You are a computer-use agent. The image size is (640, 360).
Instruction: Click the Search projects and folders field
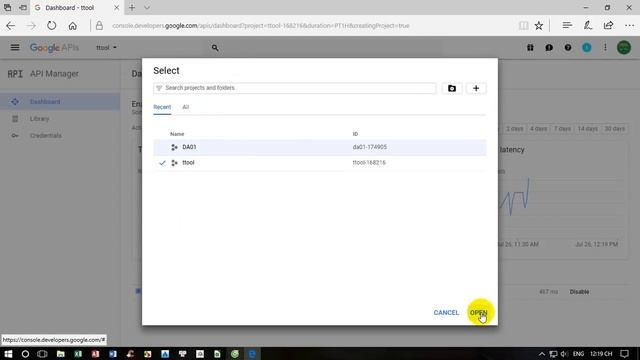coord(295,88)
